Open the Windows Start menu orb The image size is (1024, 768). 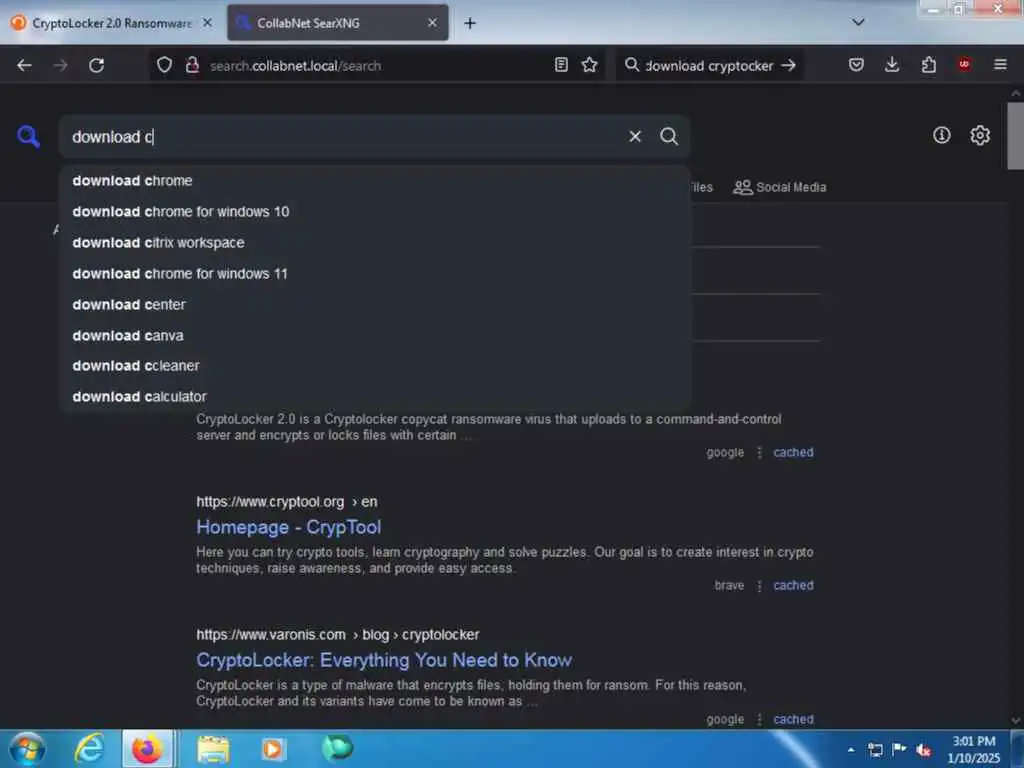pos(27,748)
